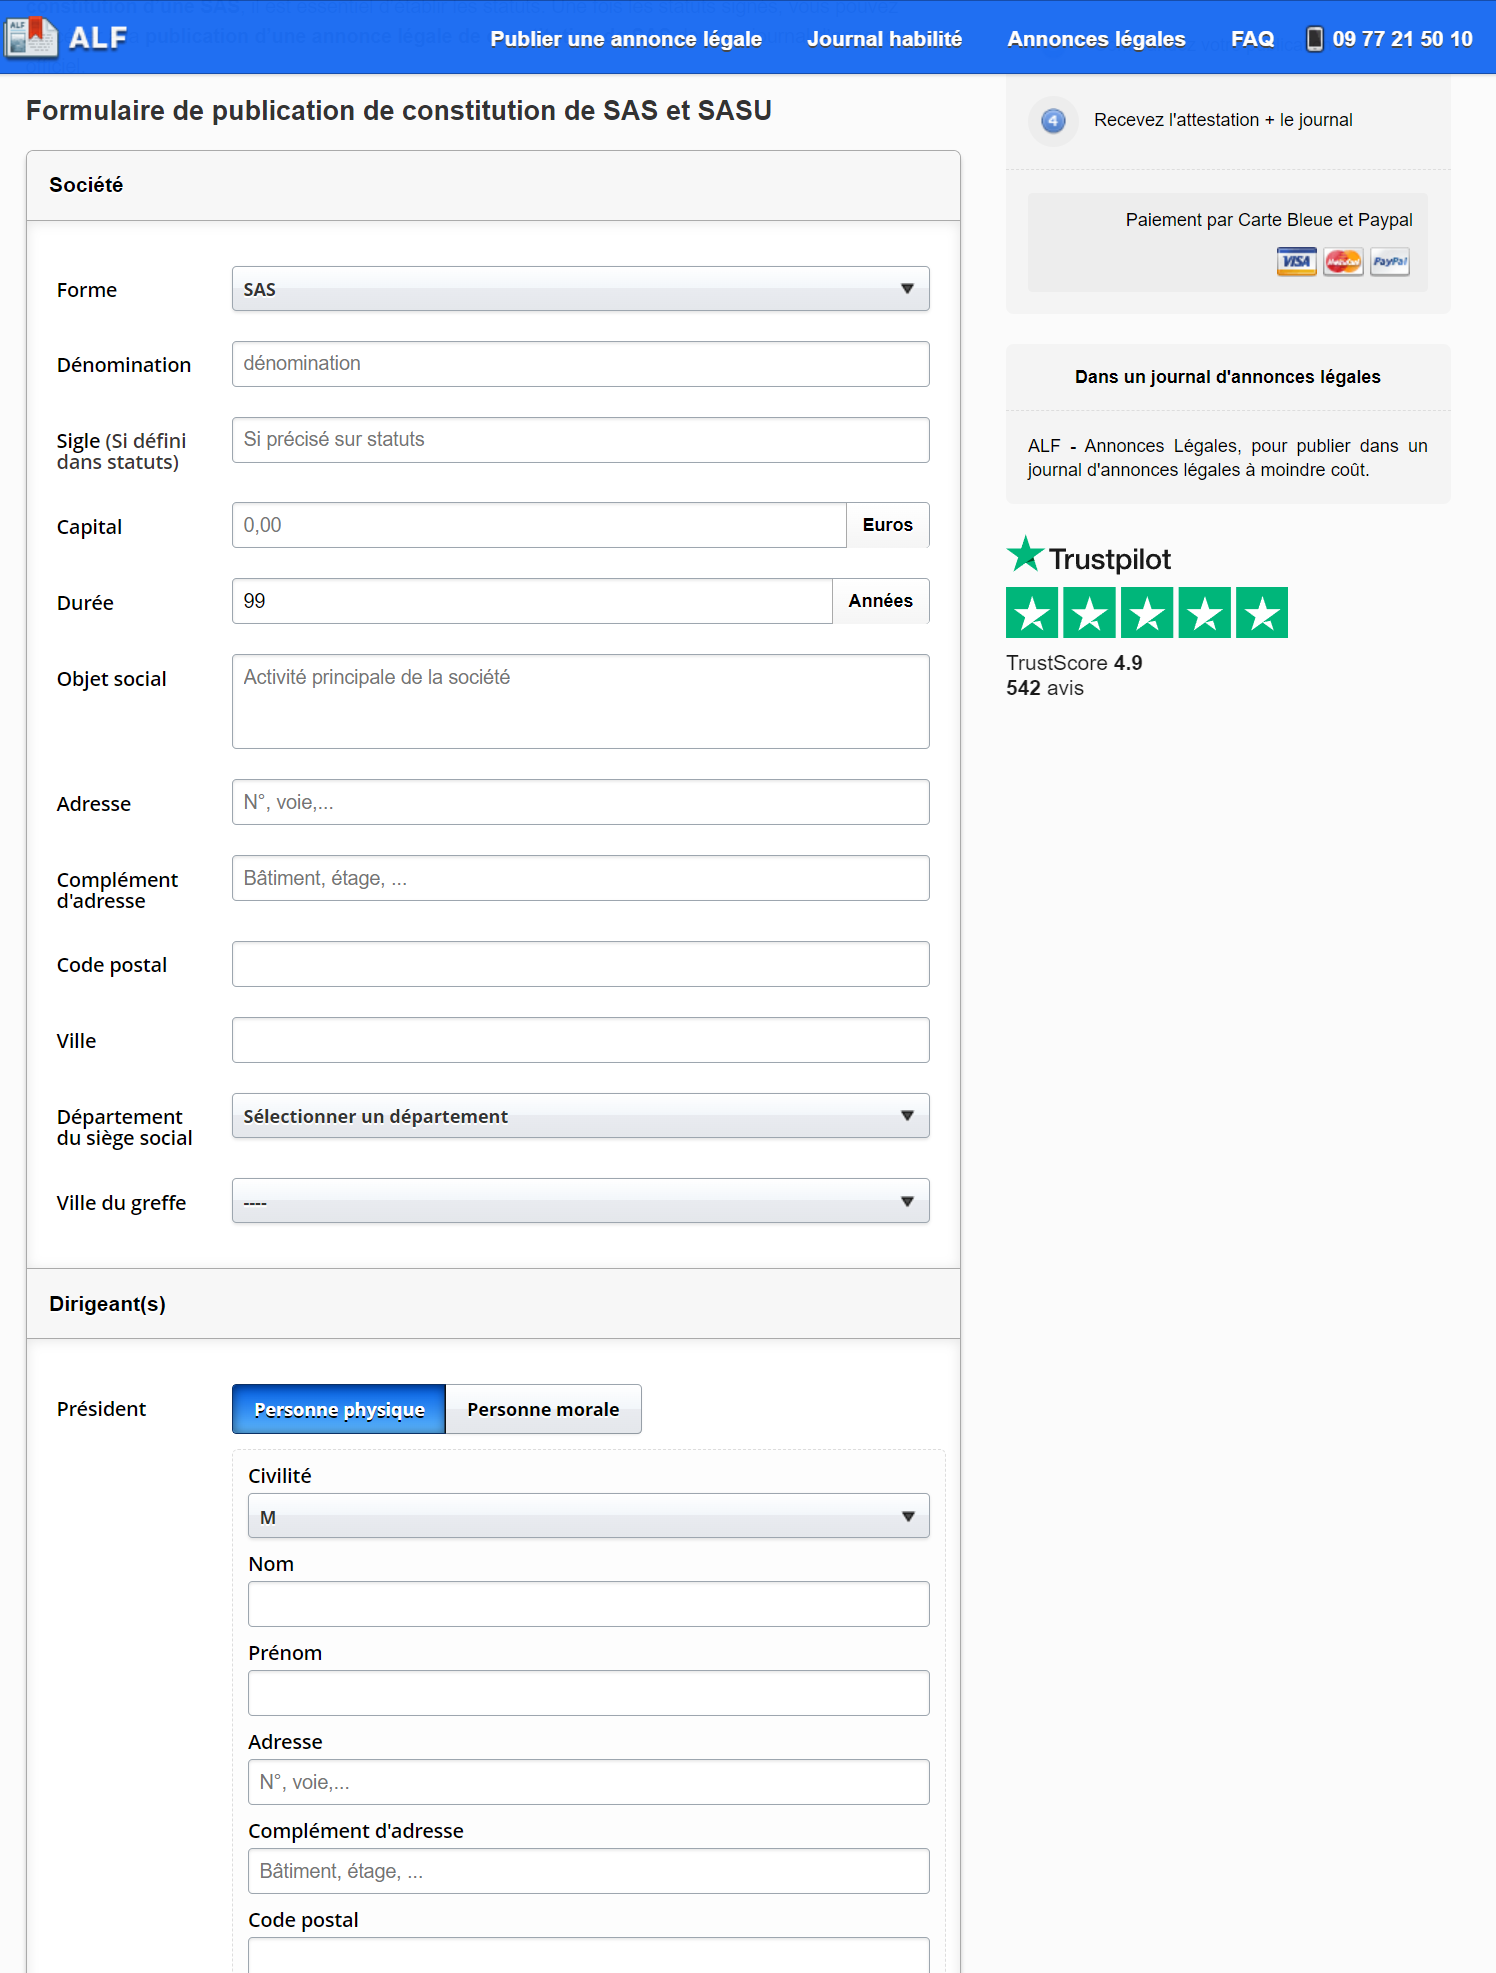The height and width of the screenshot is (1973, 1496).
Task: Click the PayPal payment icon
Action: coord(1390,262)
